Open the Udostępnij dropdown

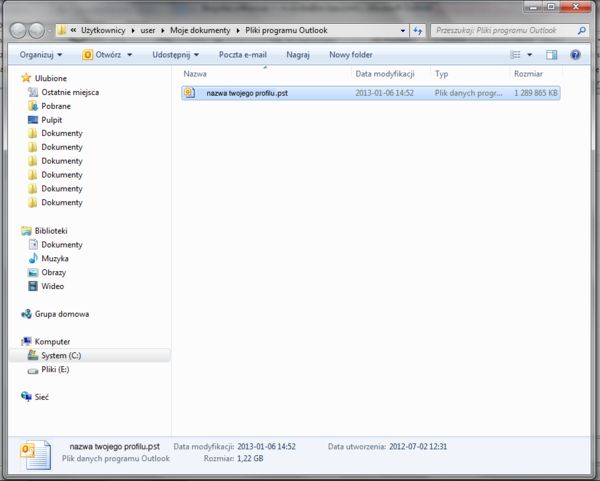point(176,55)
